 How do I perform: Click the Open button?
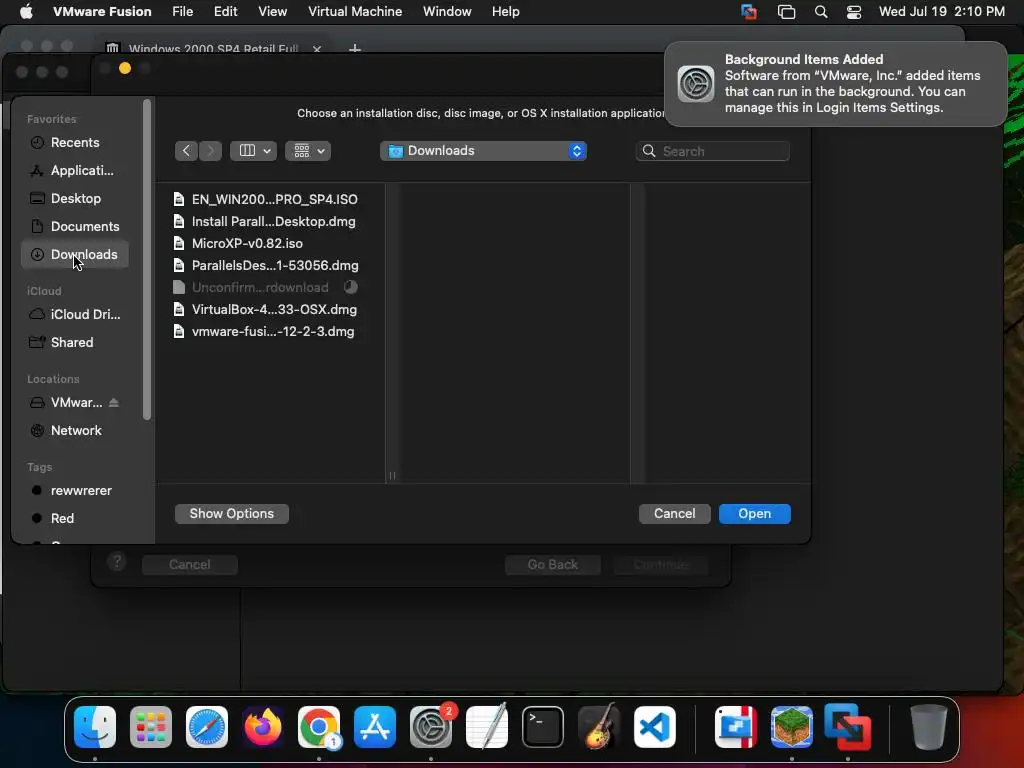click(x=754, y=513)
